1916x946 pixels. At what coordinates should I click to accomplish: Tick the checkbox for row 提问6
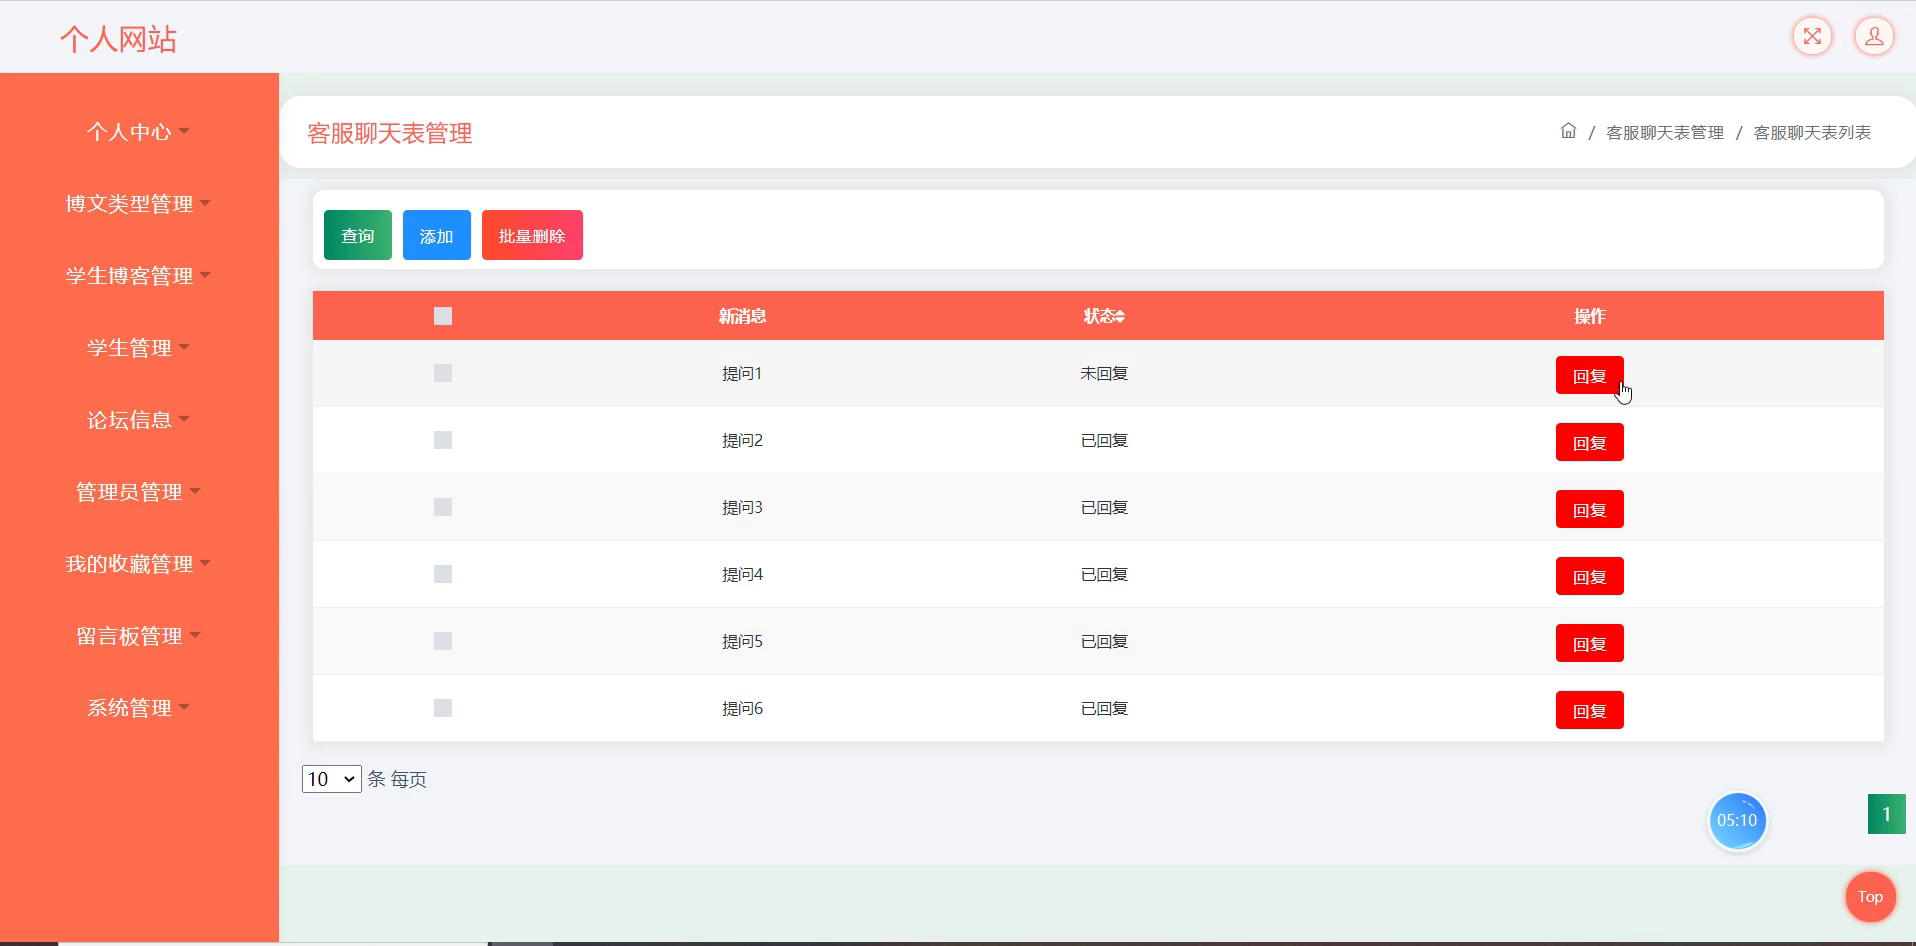click(443, 708)
